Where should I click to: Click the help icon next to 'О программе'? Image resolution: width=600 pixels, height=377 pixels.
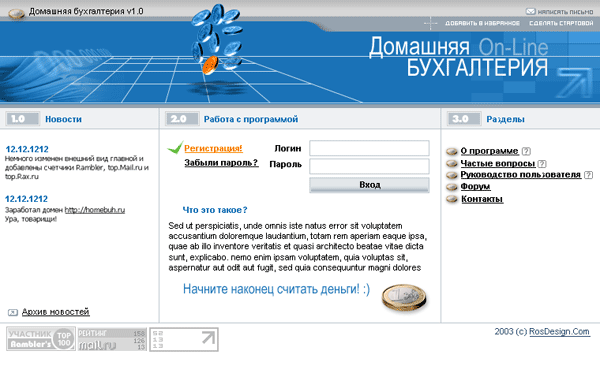pos(527,151)
